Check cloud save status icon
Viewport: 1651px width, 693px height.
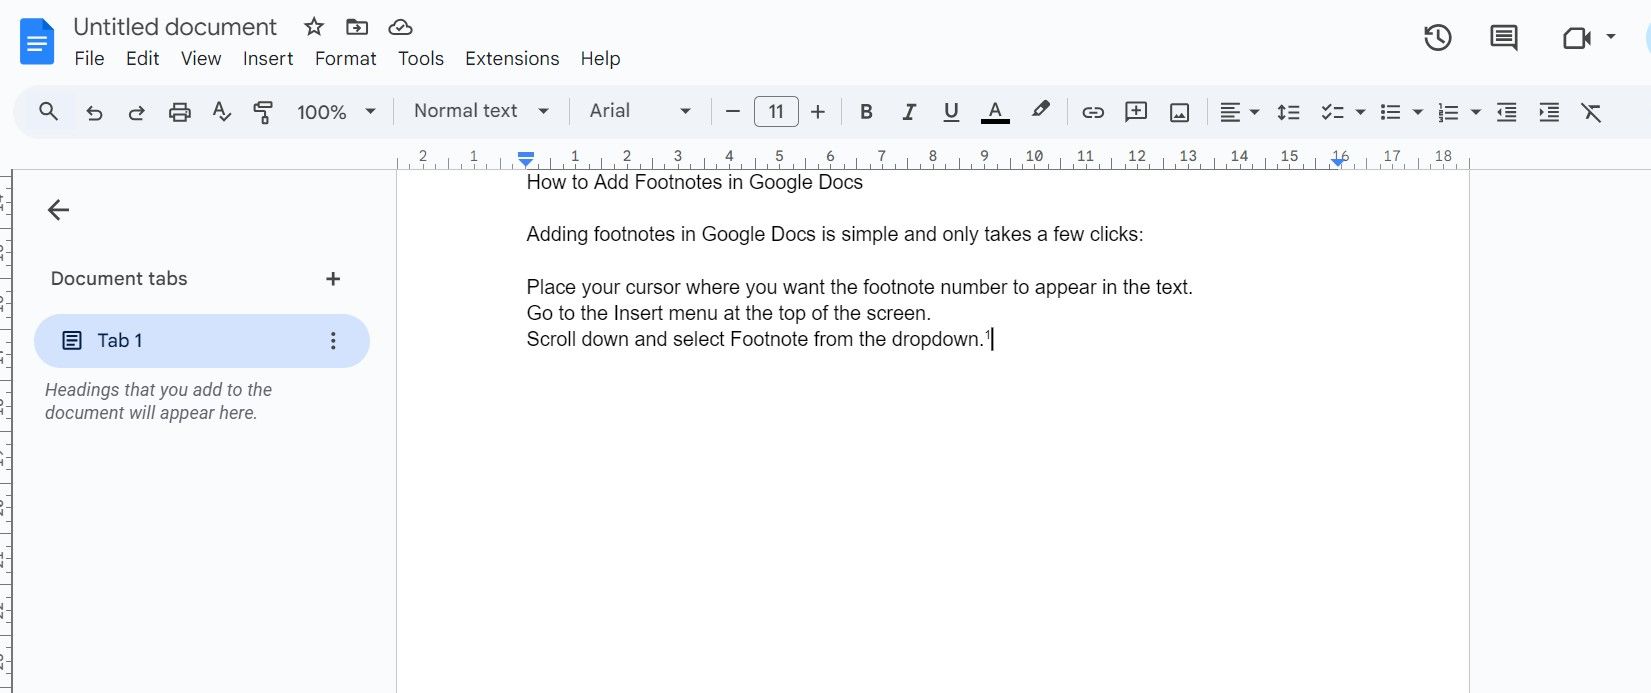point(400,27)
